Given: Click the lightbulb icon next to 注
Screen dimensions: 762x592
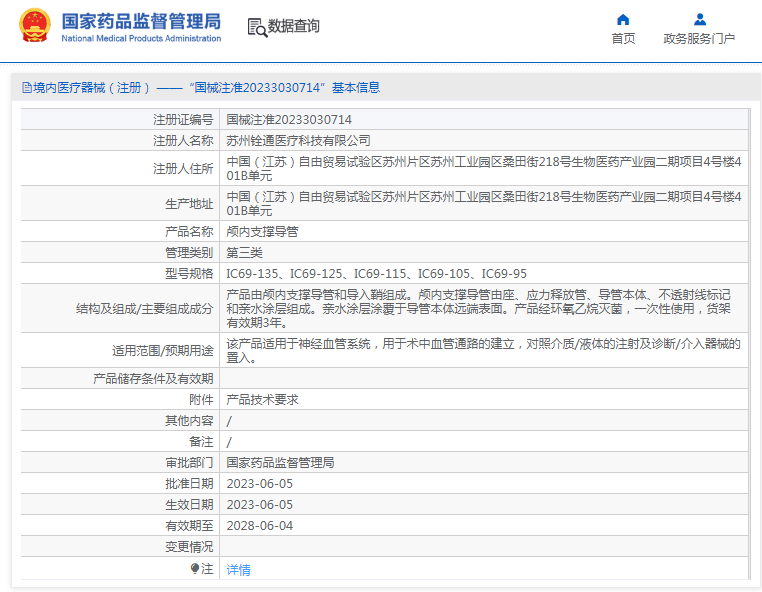Looking at the screenshot, I should (x=195, y=568).
